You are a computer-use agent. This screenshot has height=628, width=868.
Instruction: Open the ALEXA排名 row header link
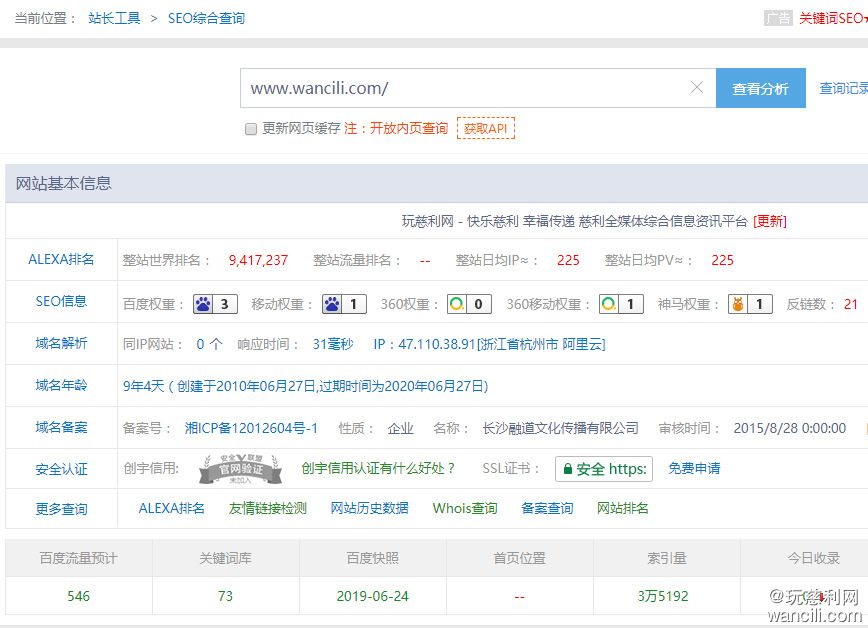tap(61, 259)
